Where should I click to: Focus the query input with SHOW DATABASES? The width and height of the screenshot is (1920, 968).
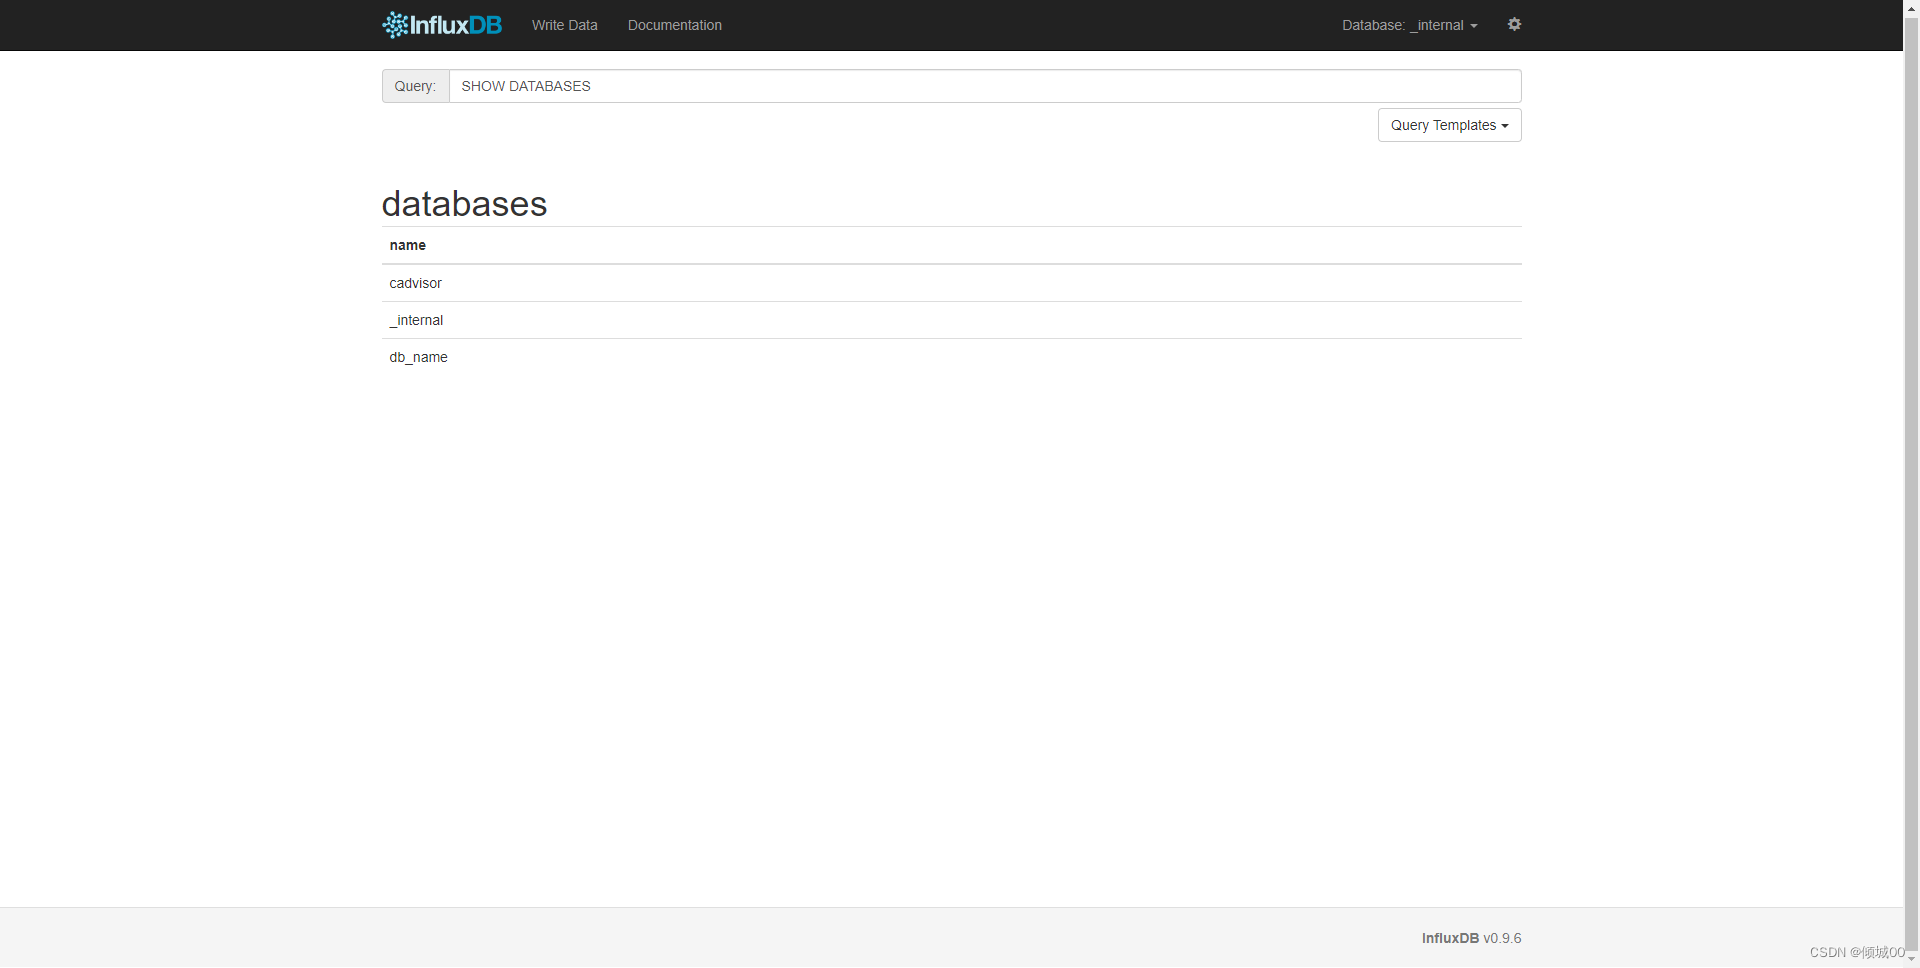[985, 86]
